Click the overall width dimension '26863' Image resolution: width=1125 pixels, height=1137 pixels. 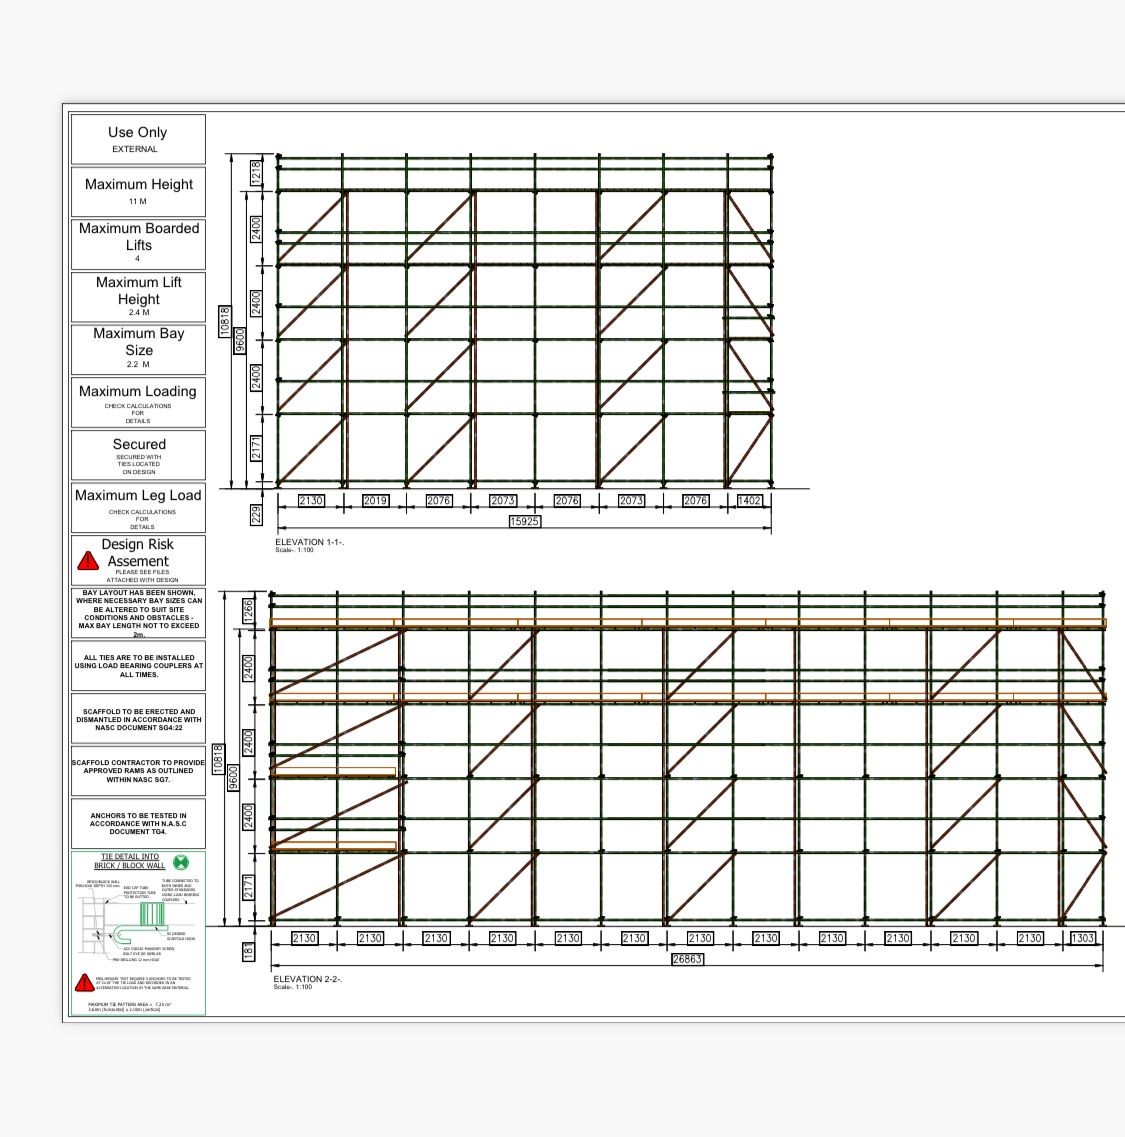click(687, 959)
